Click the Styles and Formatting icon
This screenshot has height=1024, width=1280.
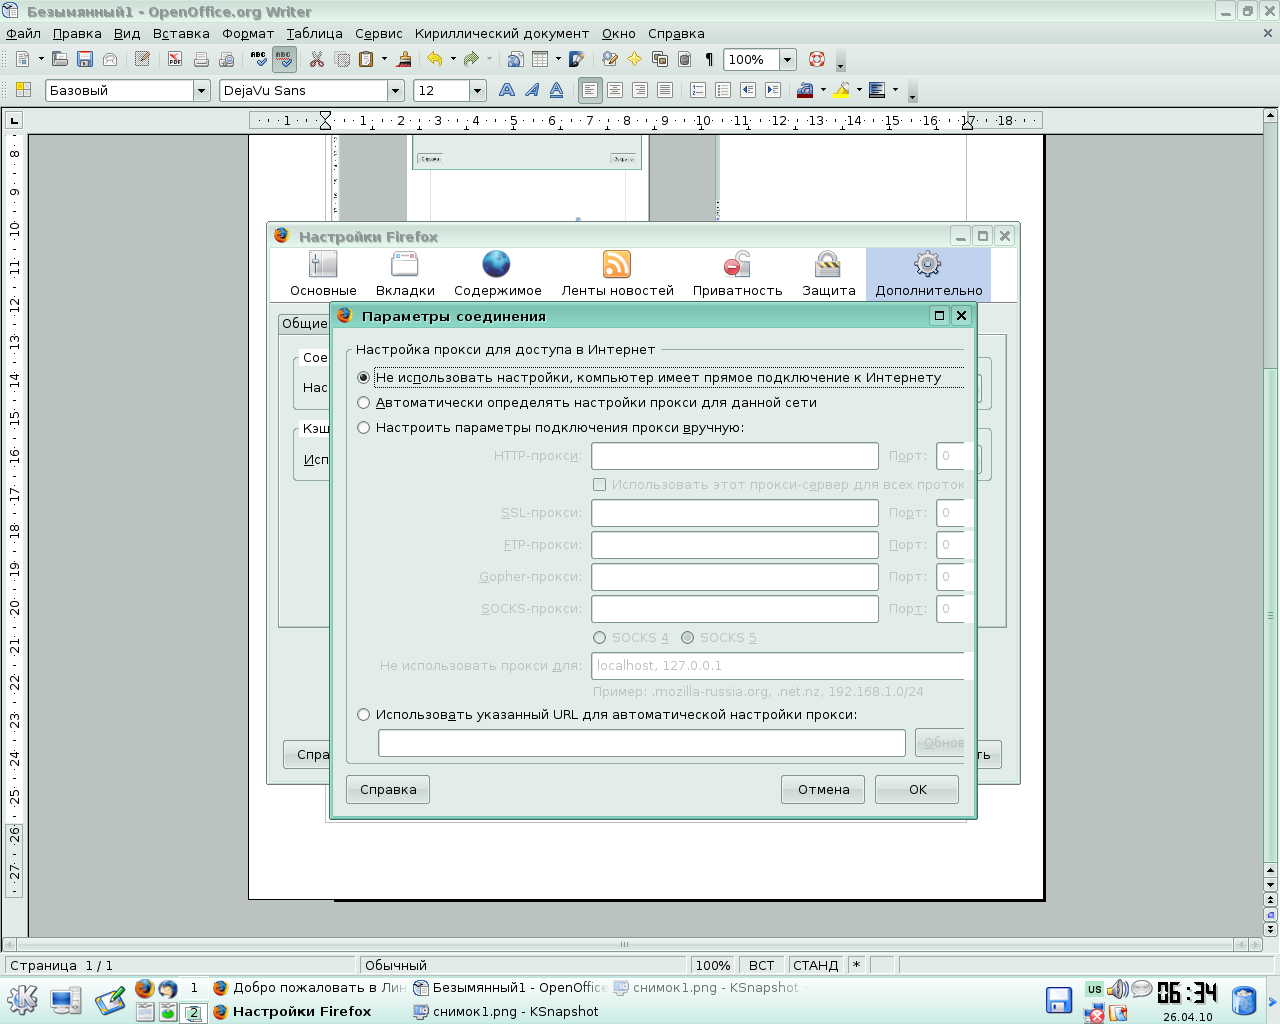pyautogui.click(x=24, y=90)
